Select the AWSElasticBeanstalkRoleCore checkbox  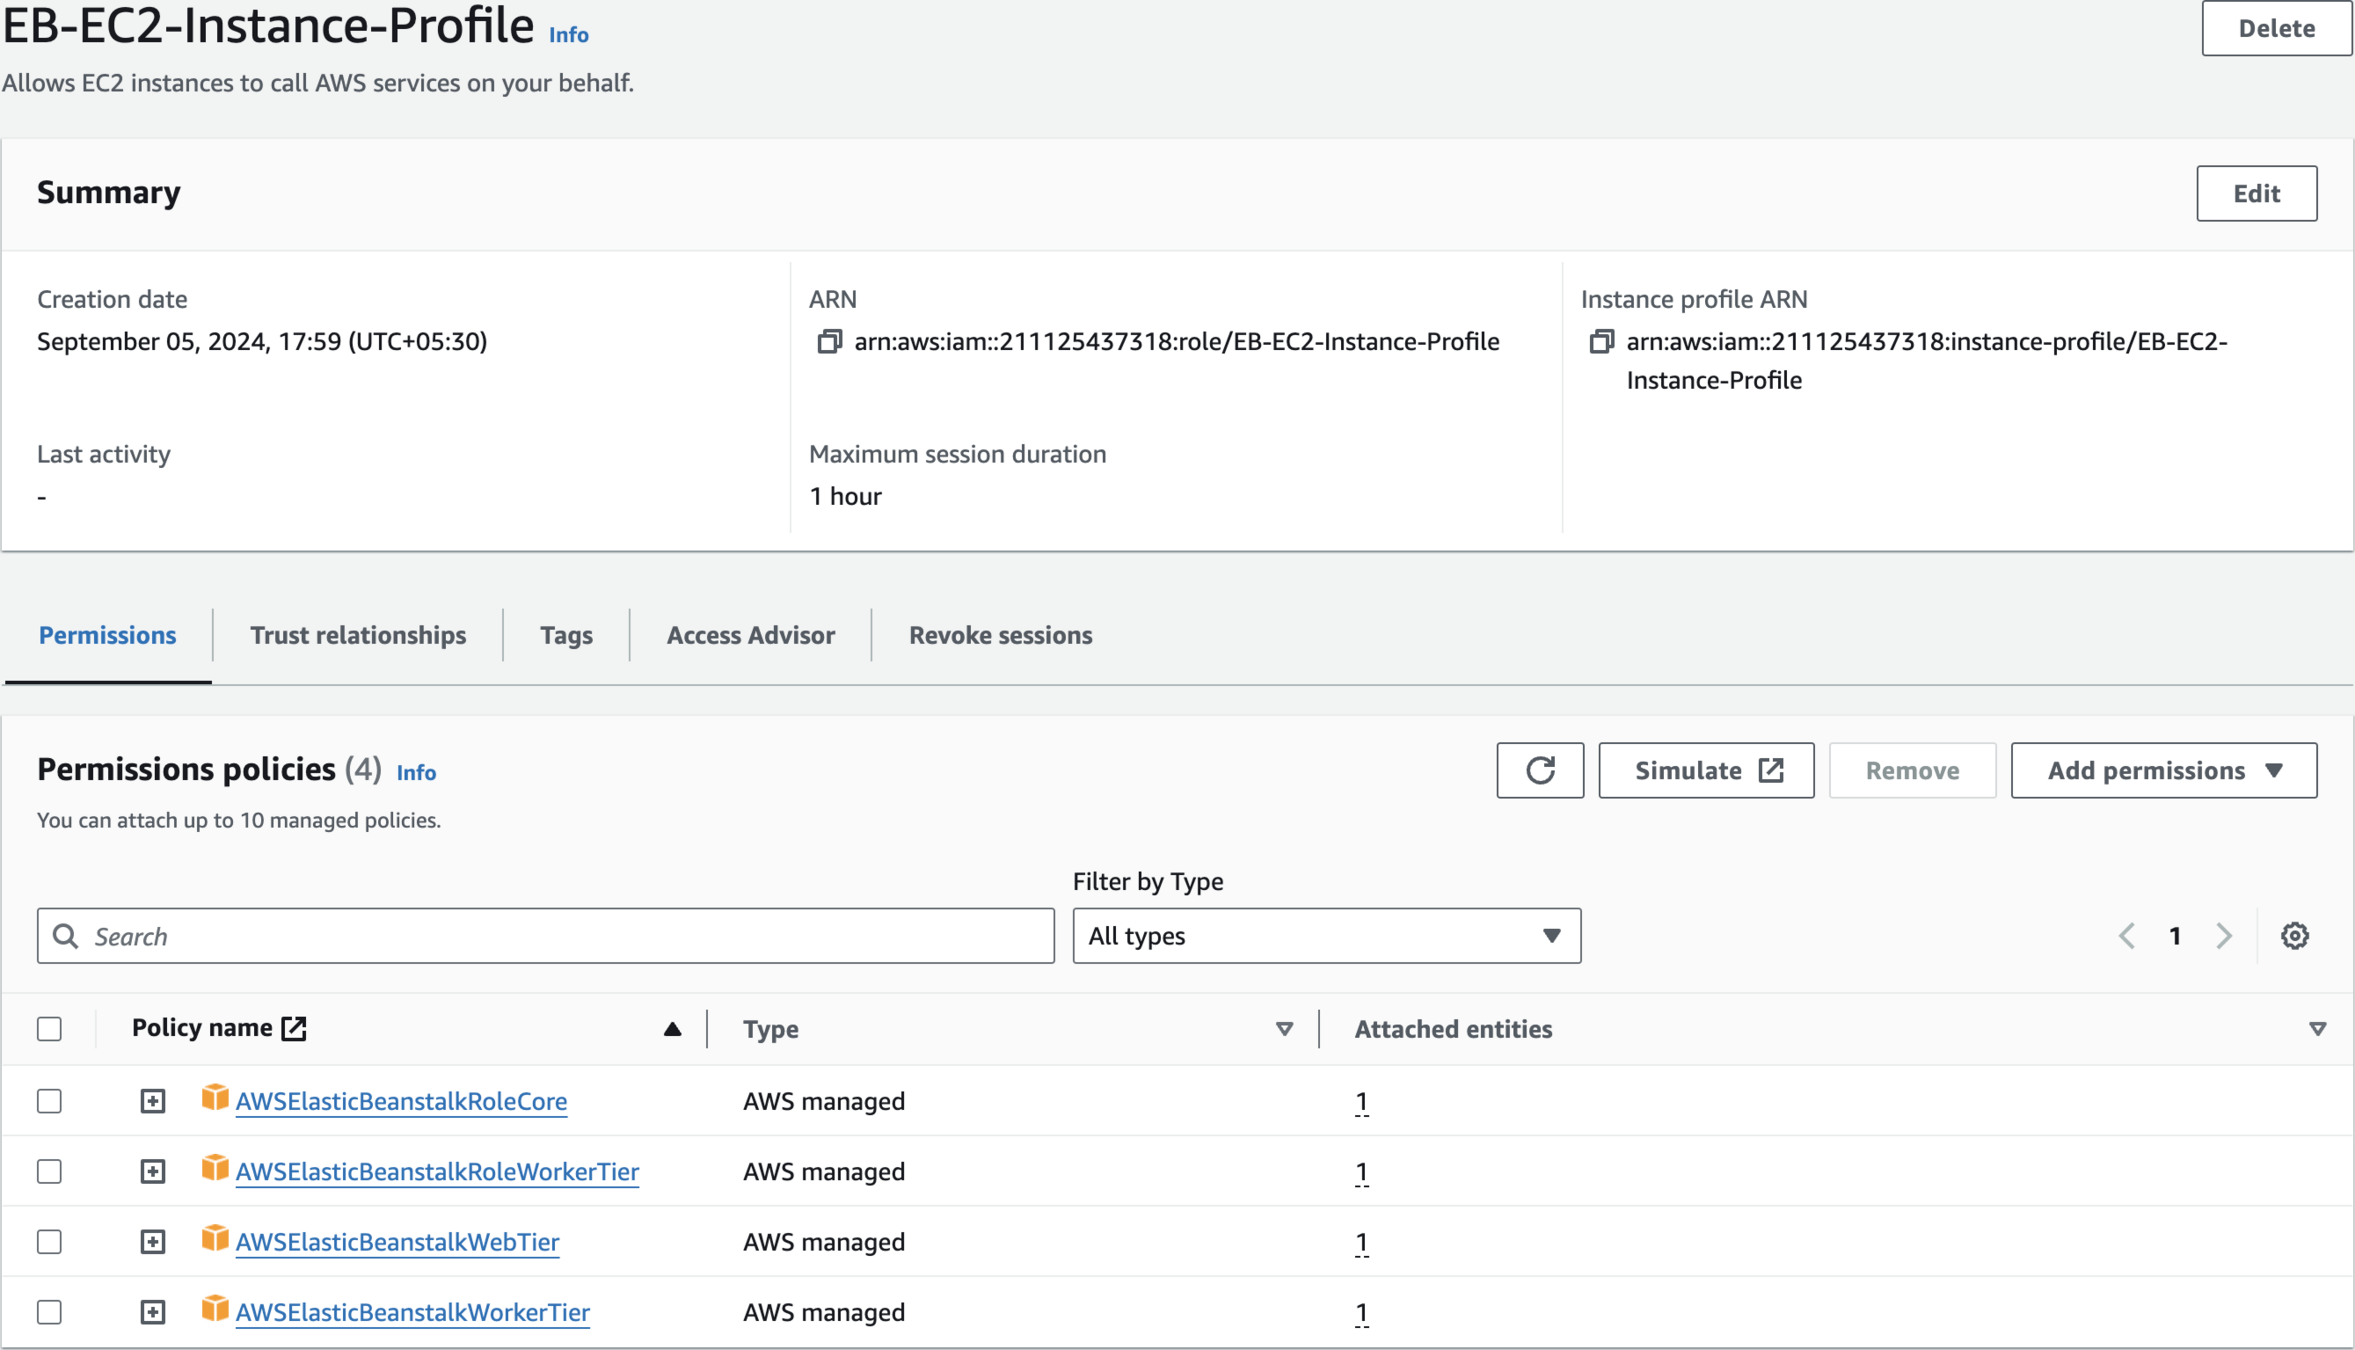coord(49,1101)
